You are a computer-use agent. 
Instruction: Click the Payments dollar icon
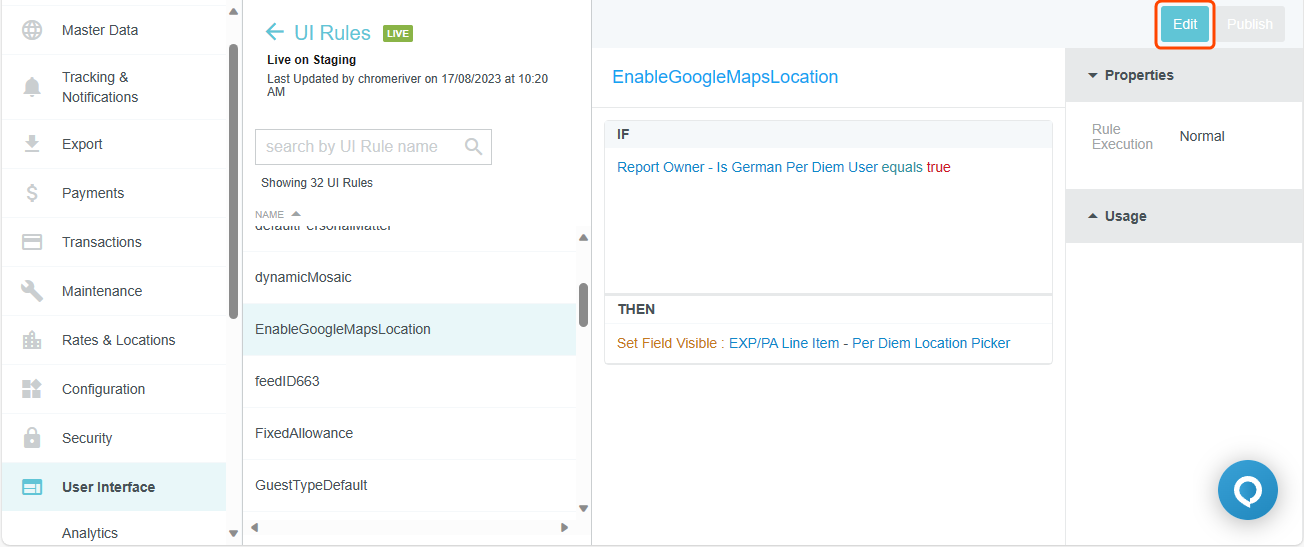click(32, 193)
